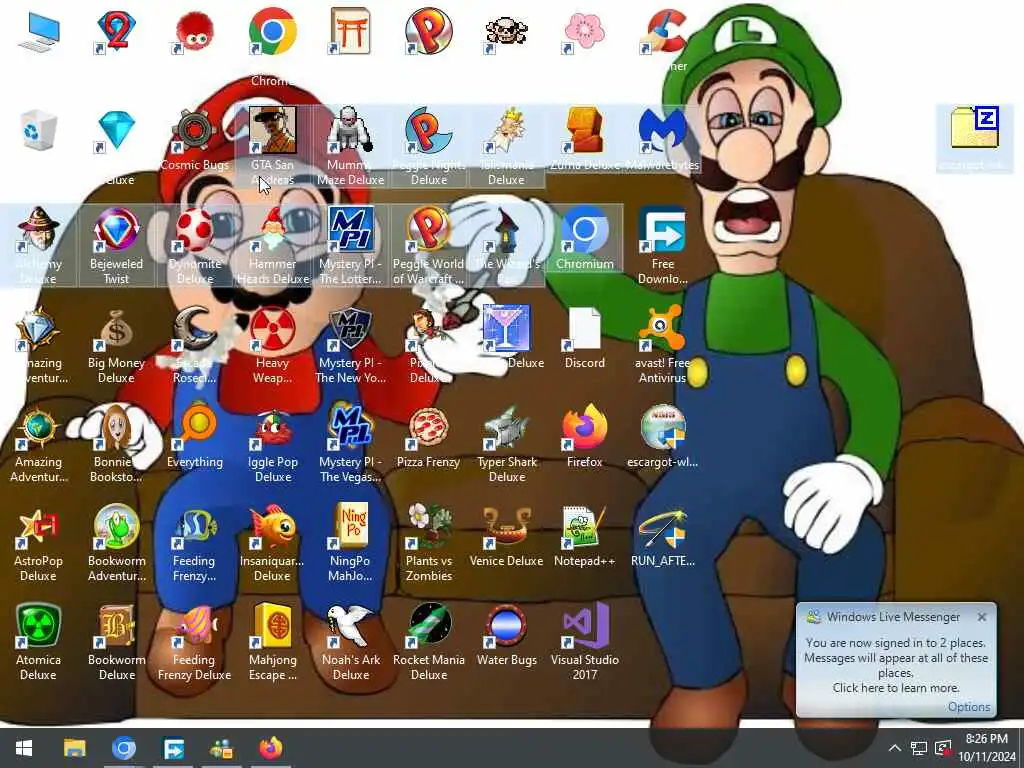Select the avast! Free Antivirus icon
The width and height of the screenshot is (1024, 768).
click(x=662, y=328)
